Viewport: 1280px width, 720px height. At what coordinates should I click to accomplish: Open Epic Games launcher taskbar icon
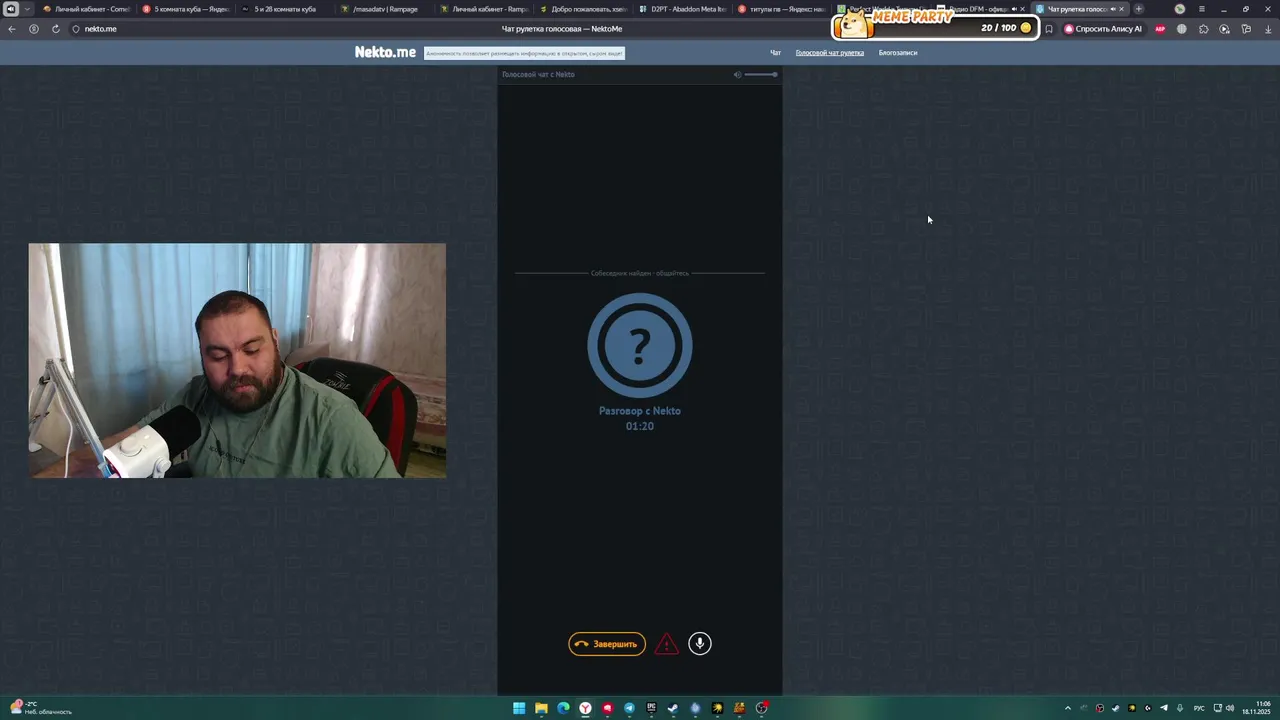tap(651, 708)
